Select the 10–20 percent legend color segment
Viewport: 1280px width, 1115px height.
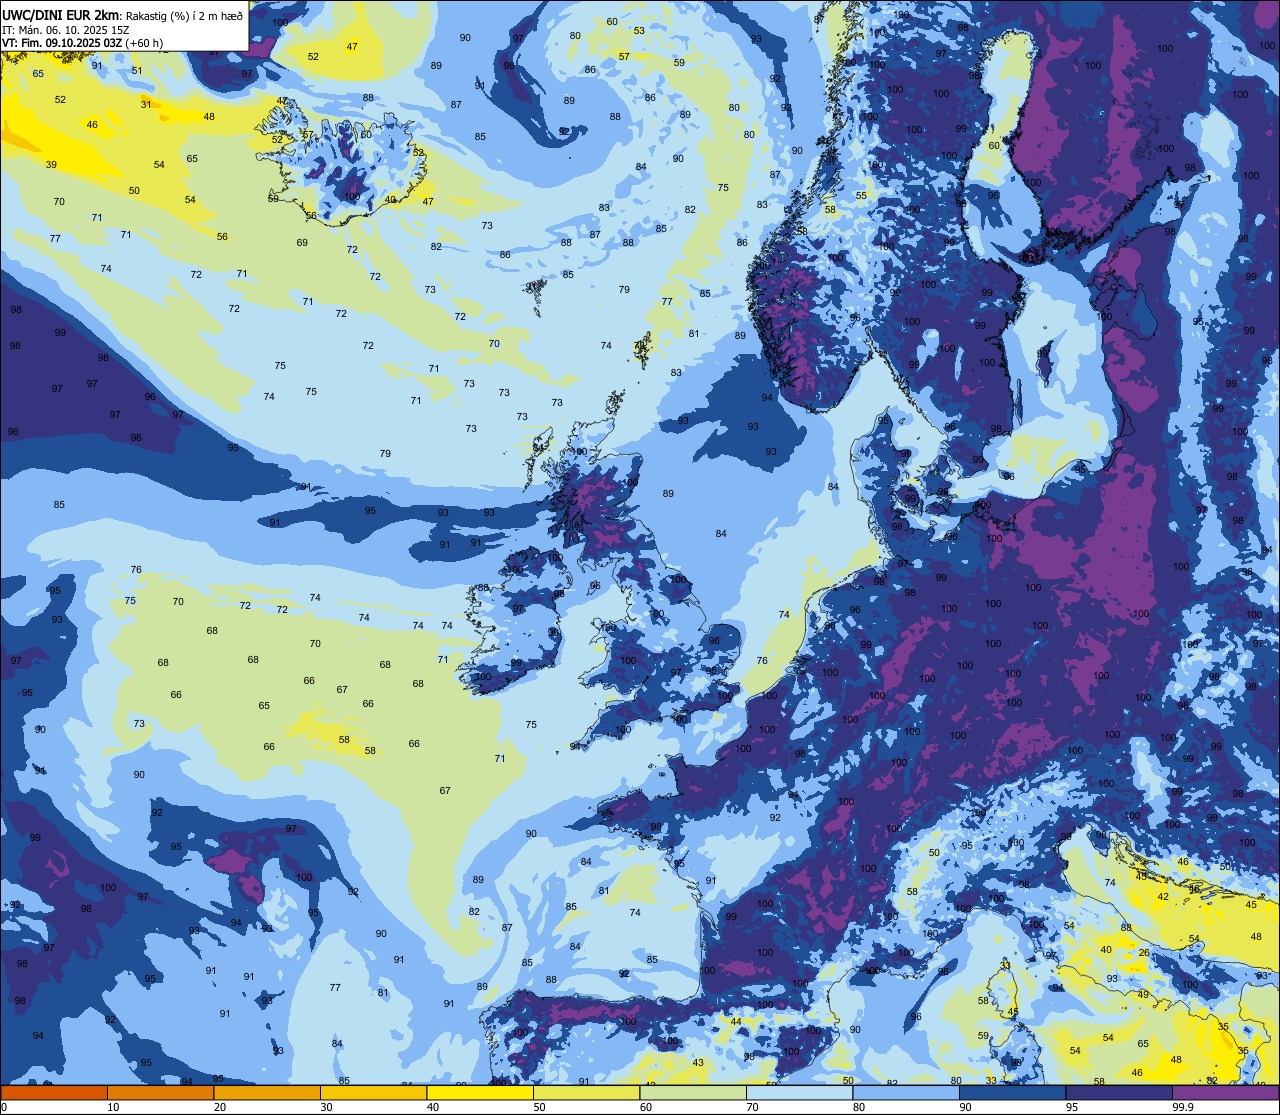[160, 1092]
